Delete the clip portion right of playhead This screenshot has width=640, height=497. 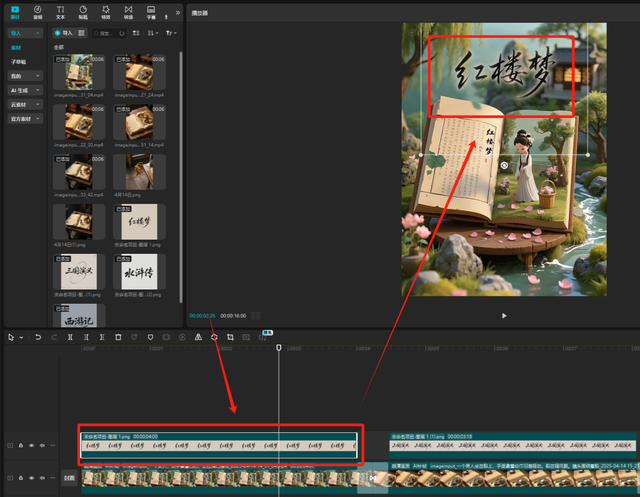pyautogui.click(x=102, y=337)
